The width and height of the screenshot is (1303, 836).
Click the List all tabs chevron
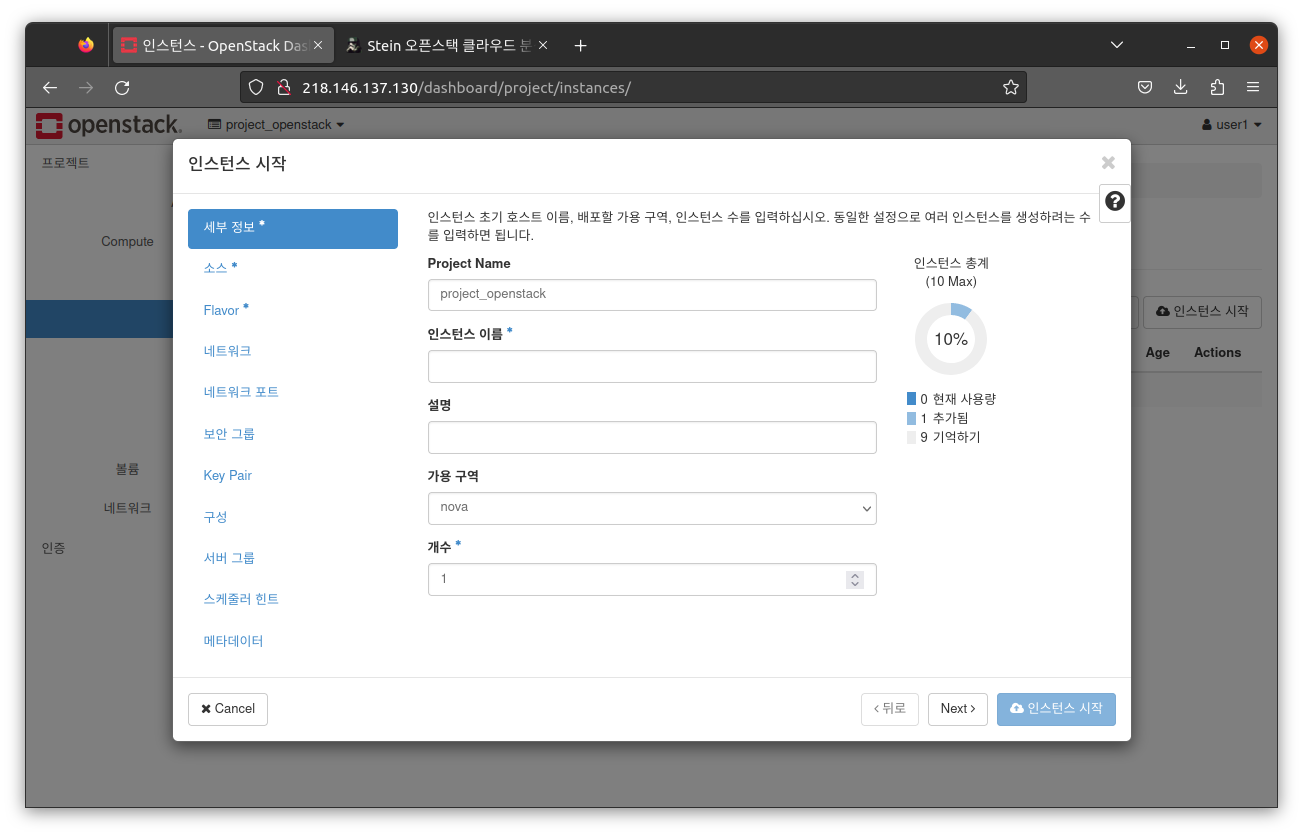click(x=1117, y=45)
